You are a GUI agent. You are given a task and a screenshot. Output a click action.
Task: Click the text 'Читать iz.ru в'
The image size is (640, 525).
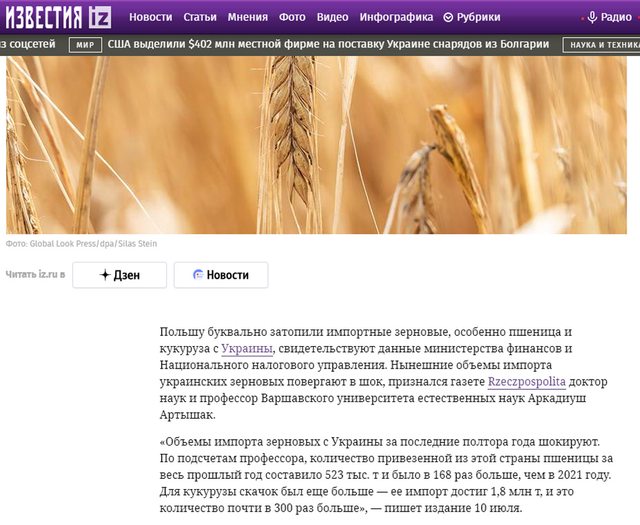(35, 274)
